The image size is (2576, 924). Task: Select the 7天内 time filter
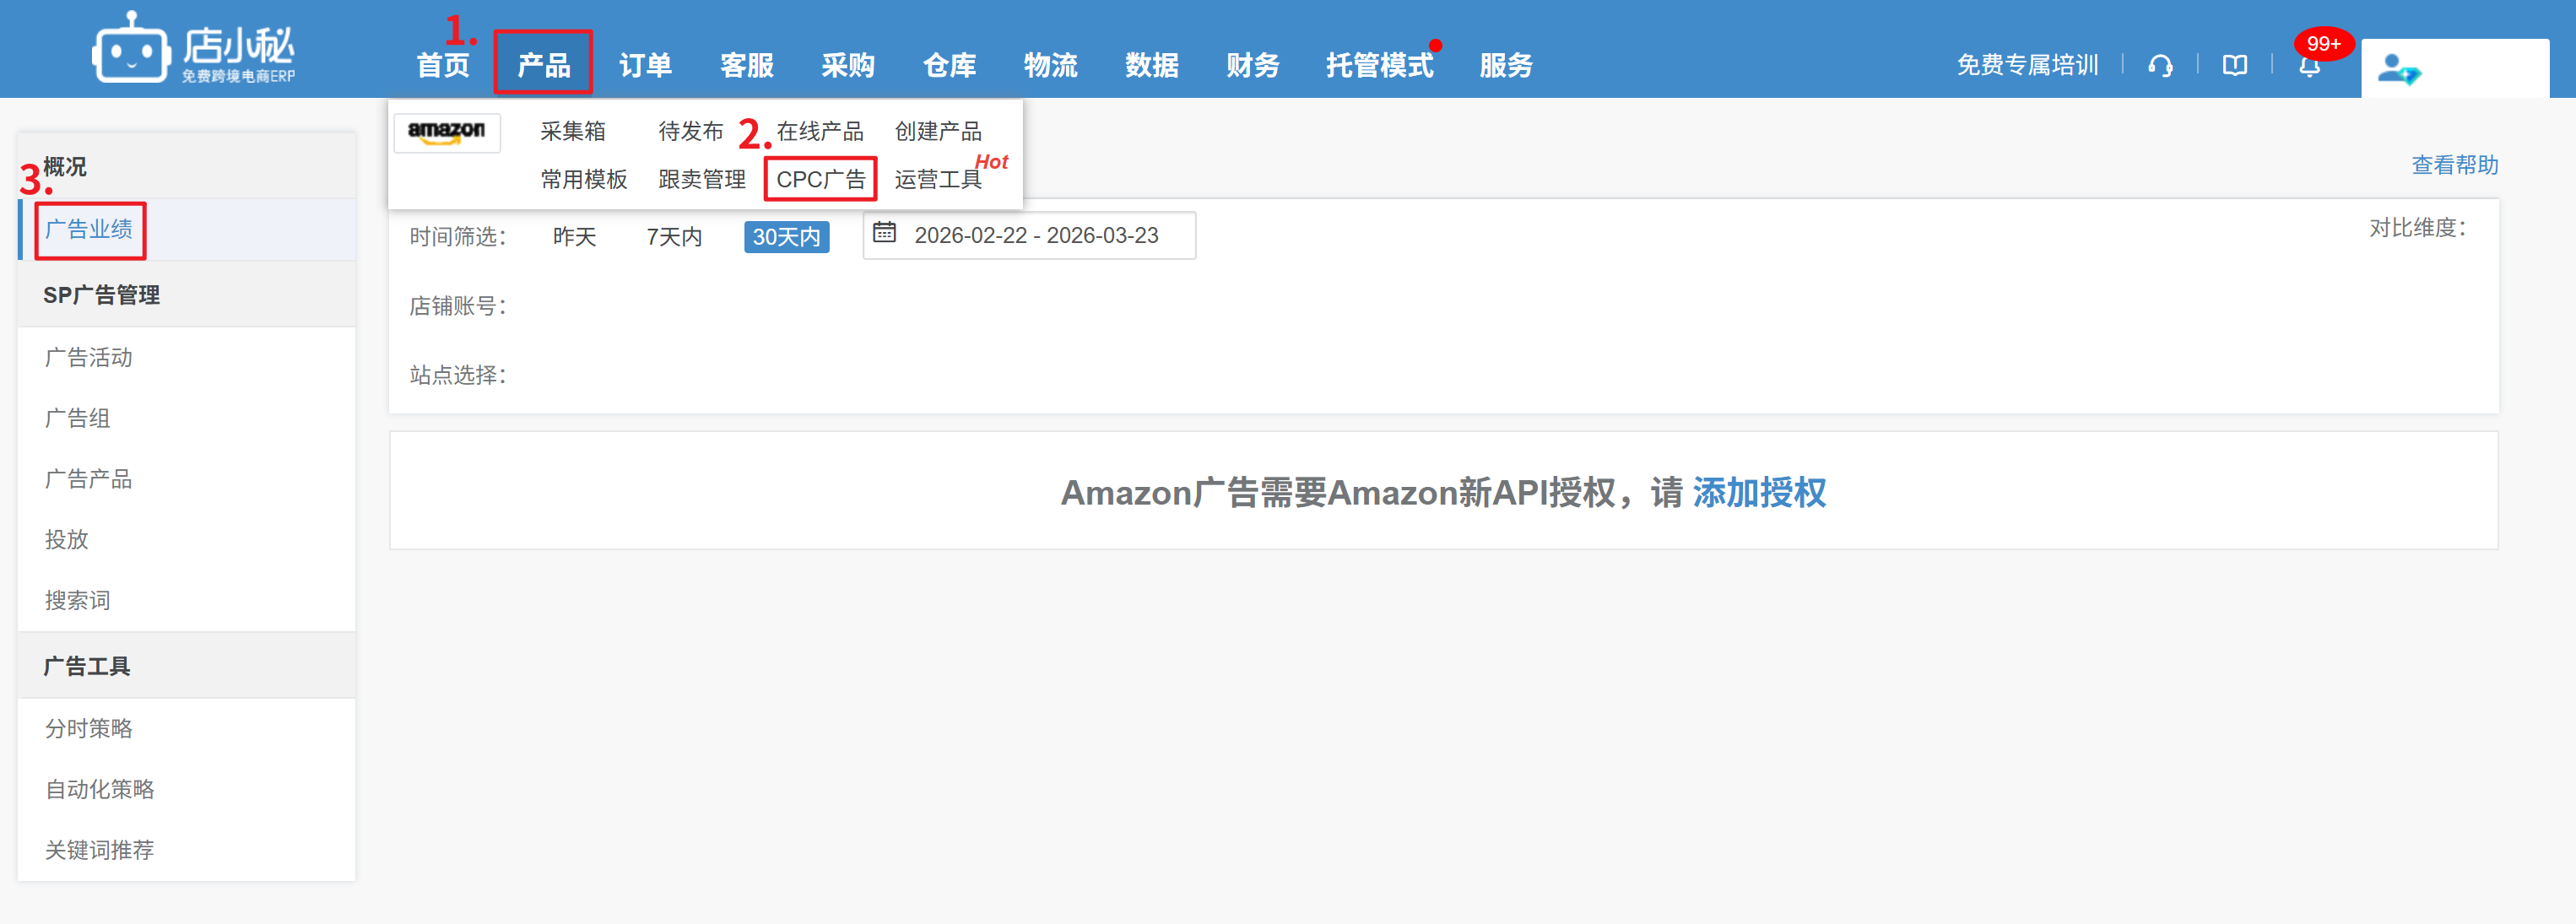tap(674, 237)
